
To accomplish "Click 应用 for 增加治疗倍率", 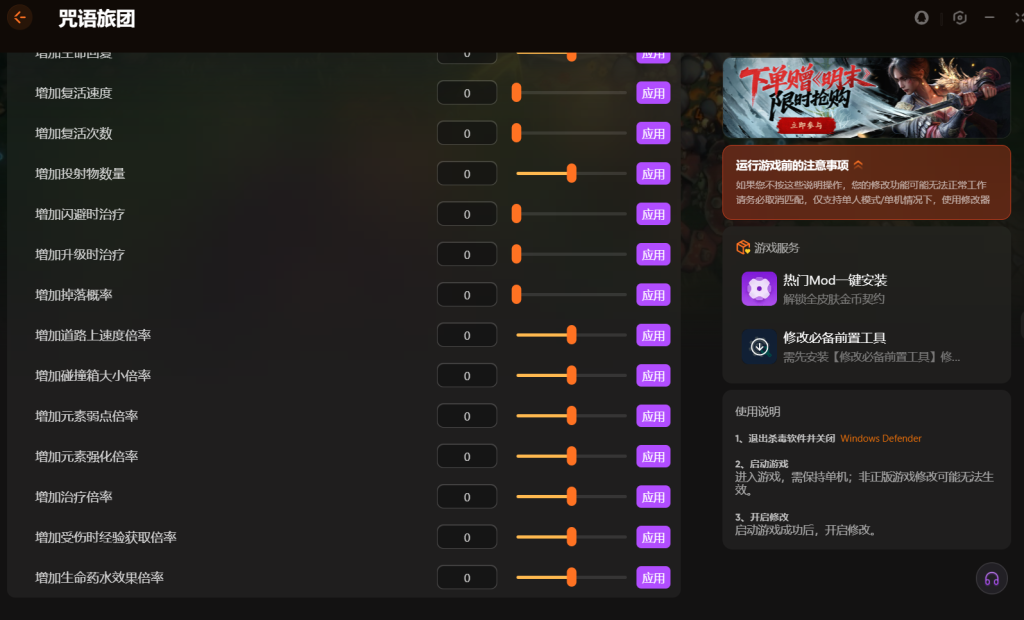I will (x=653, y=497).
